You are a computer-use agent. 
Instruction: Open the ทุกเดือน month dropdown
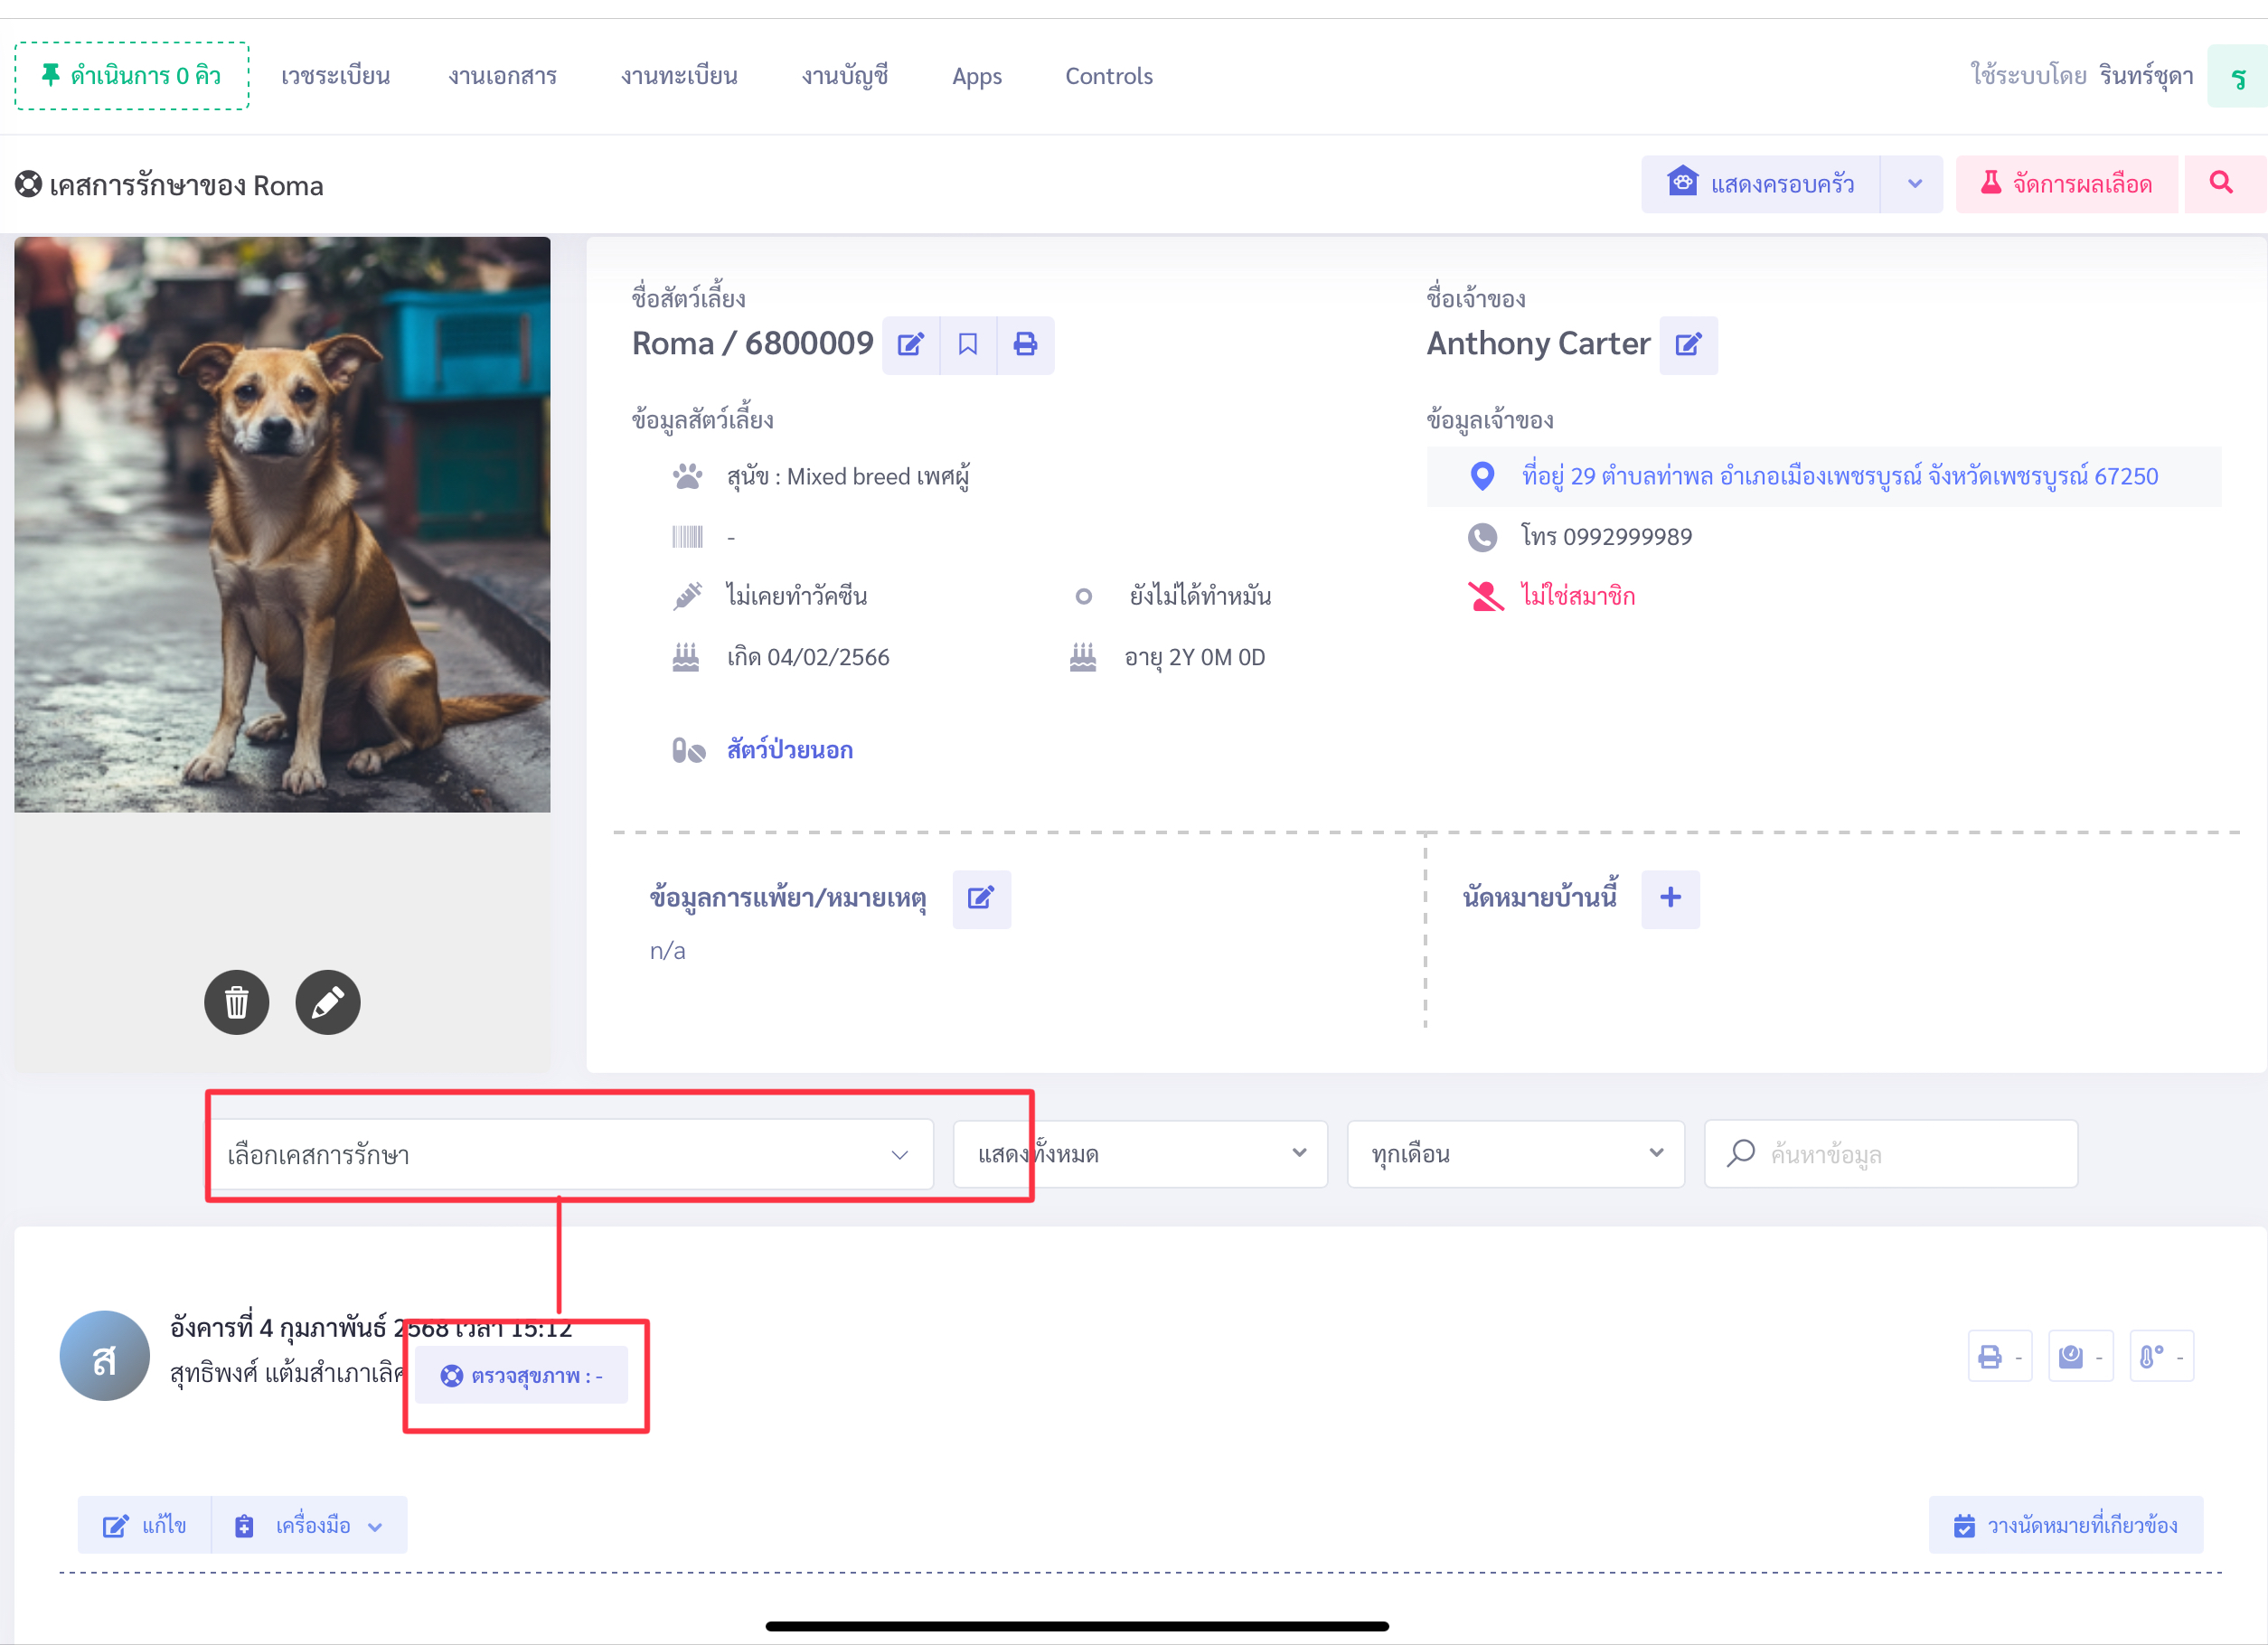[1515, 1154]
